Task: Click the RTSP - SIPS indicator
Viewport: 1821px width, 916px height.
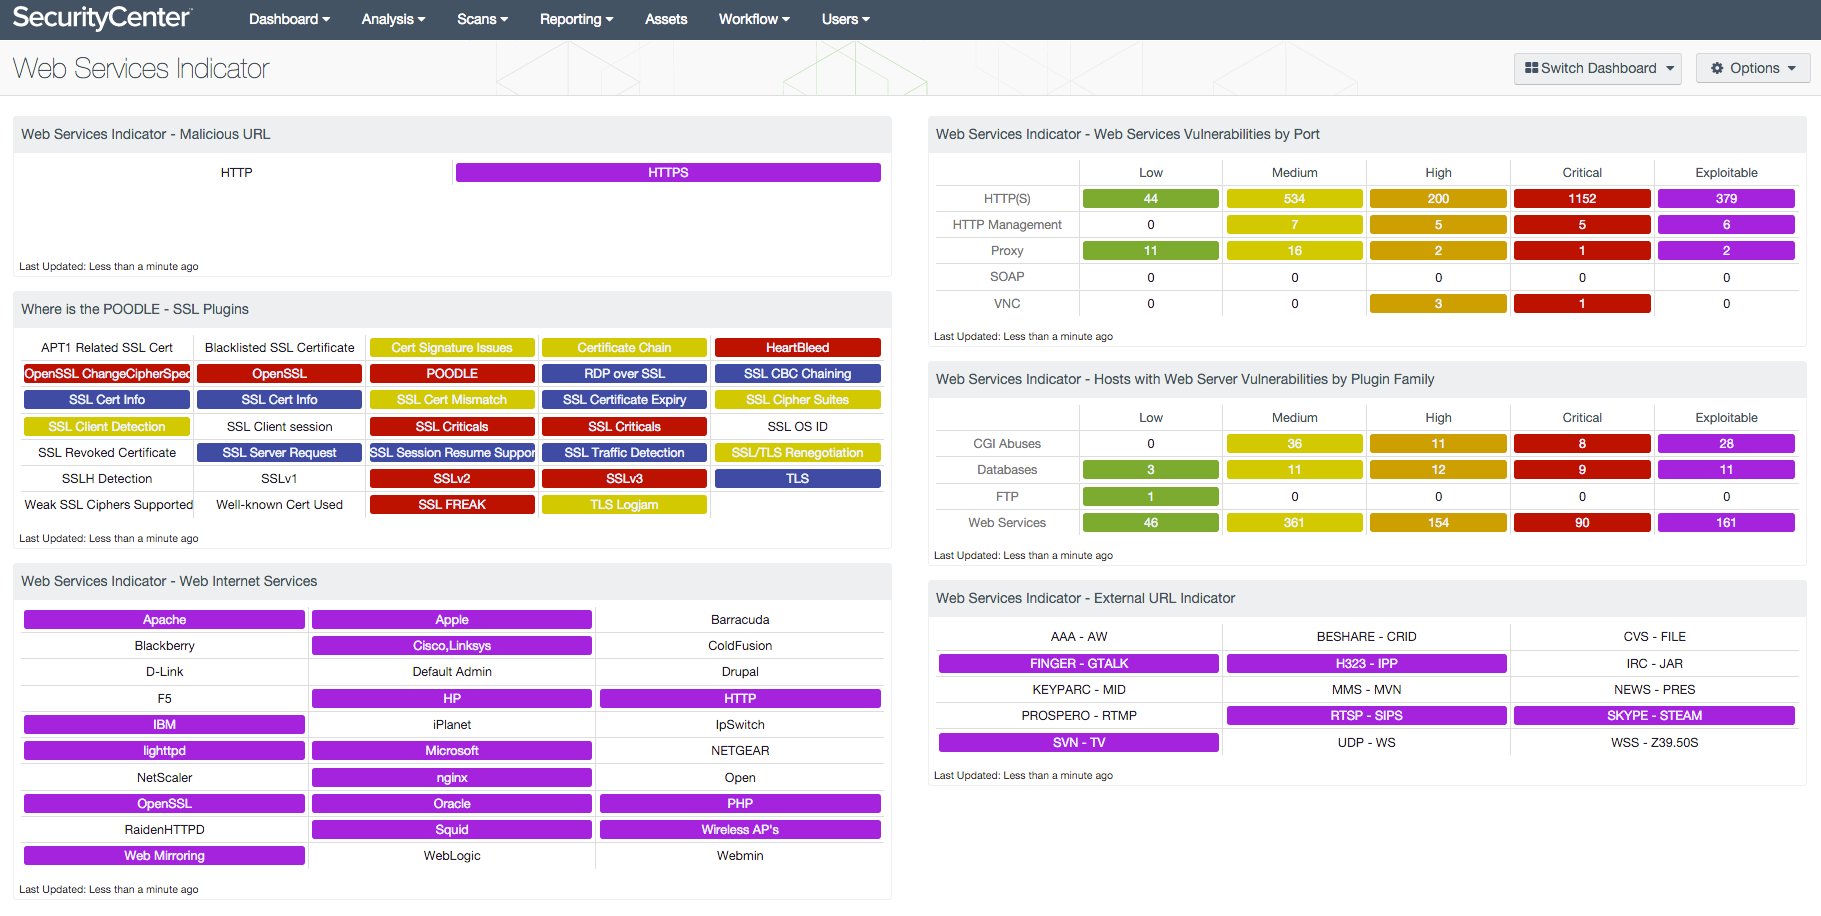Action: pos(1366,716)
